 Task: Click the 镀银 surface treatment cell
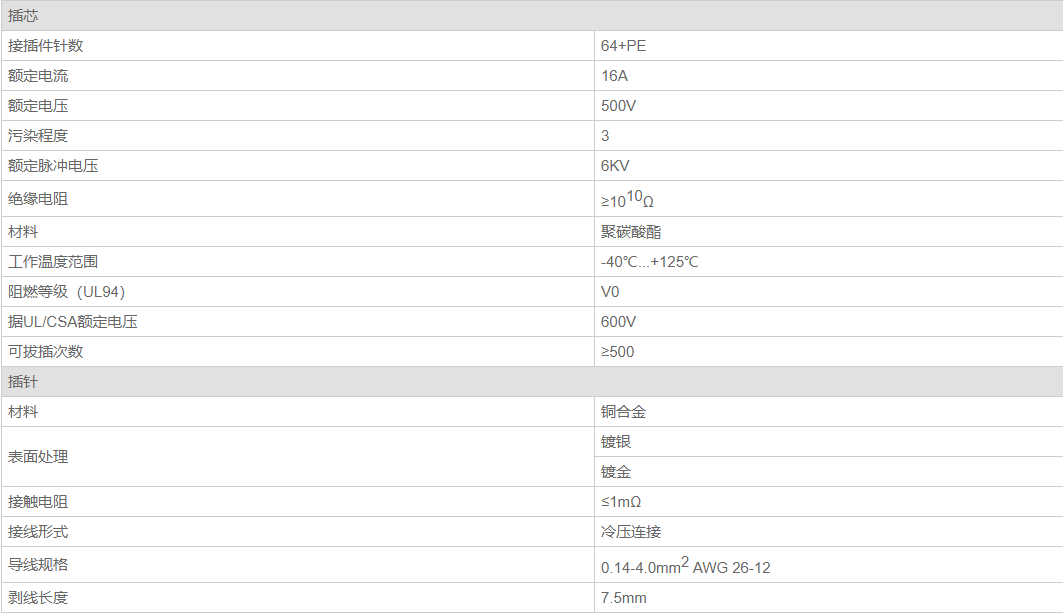click(828, 442)
